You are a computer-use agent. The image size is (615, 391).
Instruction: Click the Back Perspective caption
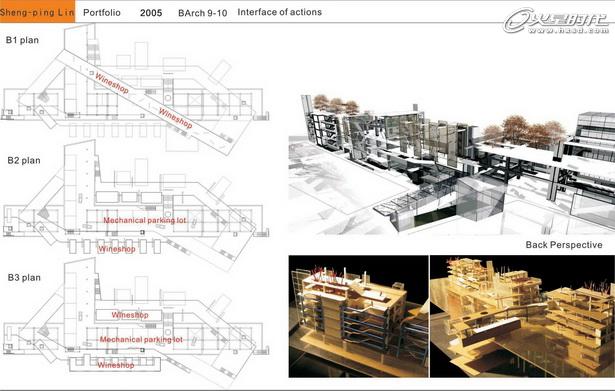point(564,245)
